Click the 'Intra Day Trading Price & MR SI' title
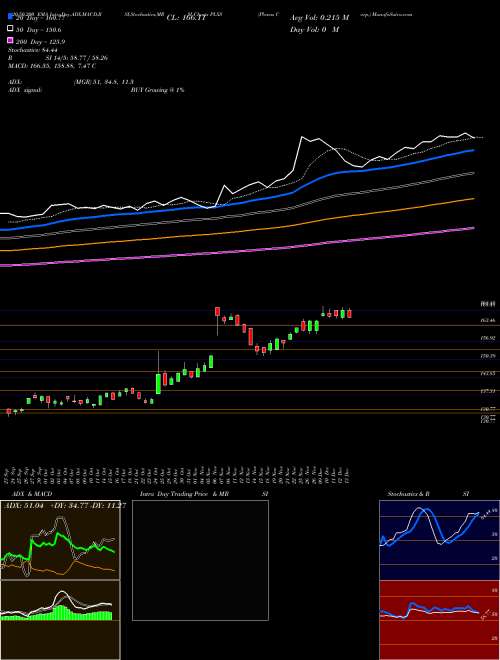The height and width of the screenshot is (660, 500). coord(204,494)
